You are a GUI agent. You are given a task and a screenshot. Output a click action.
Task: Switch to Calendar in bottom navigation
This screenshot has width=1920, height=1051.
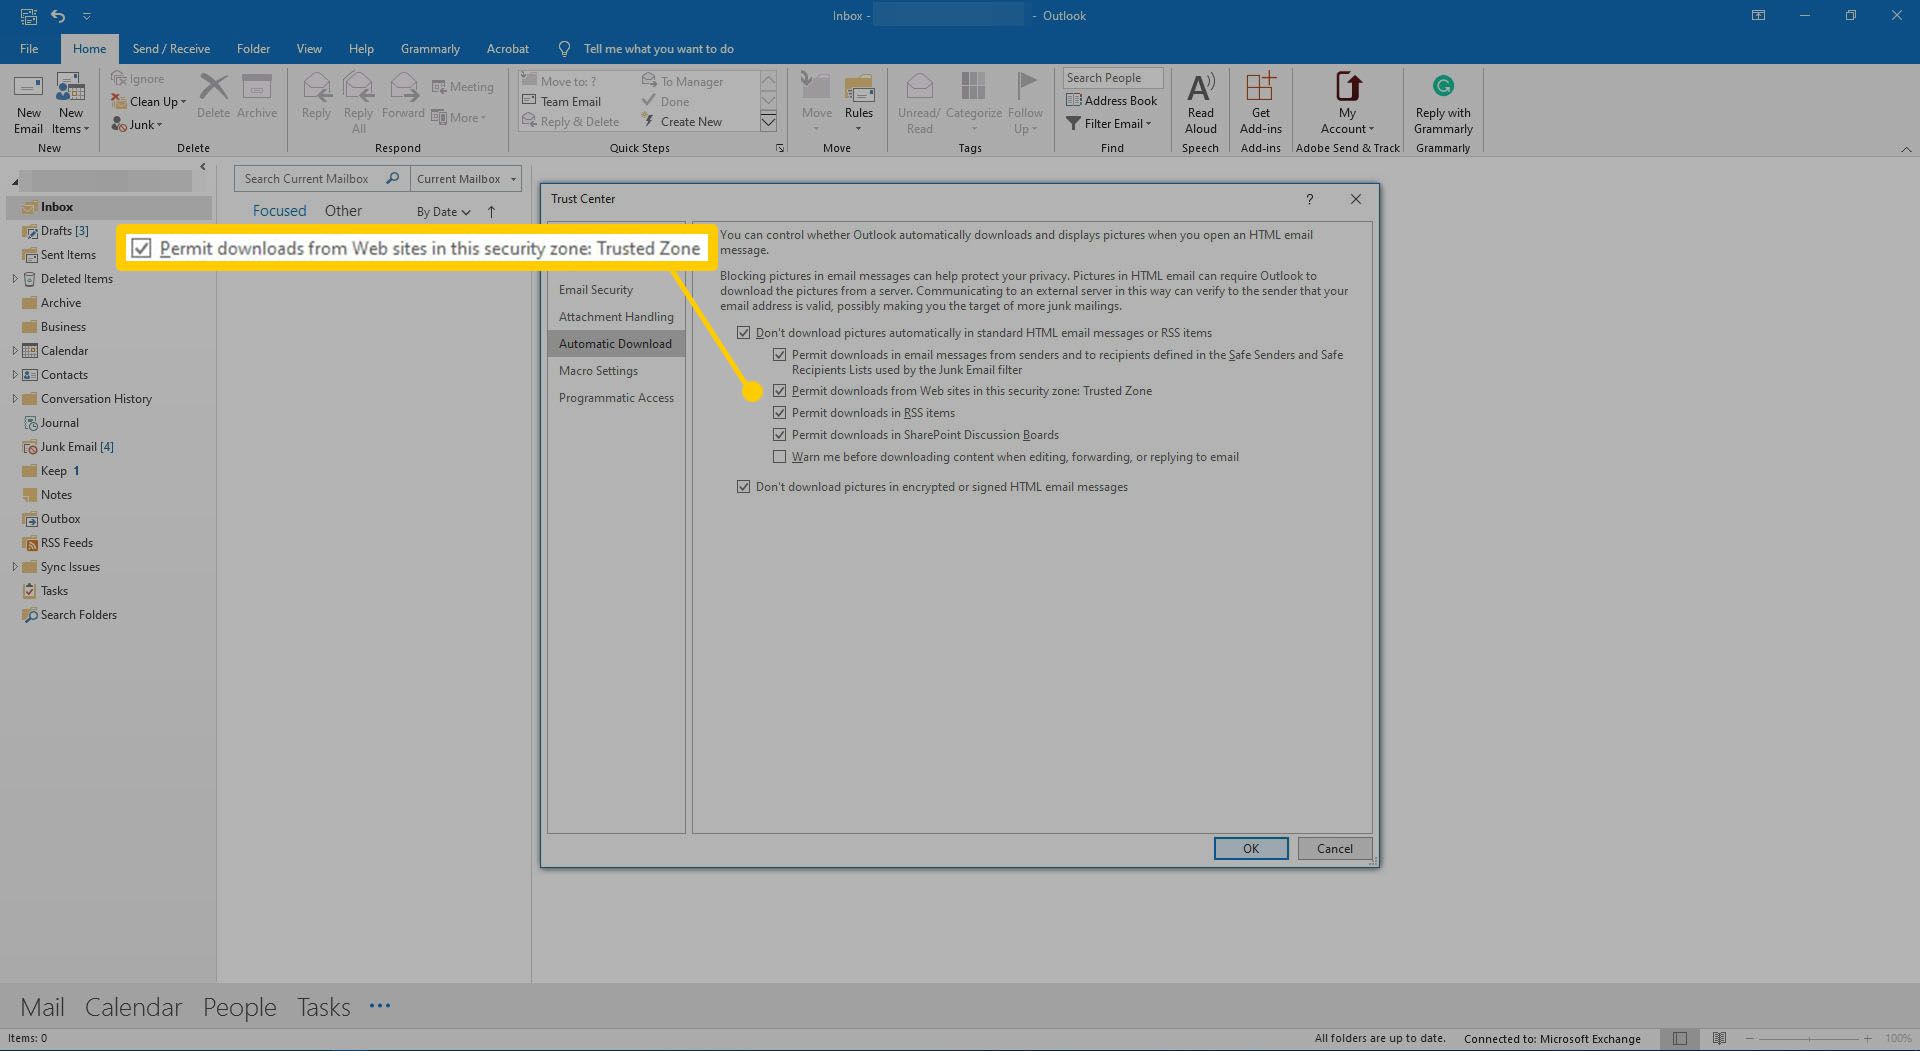(133, 1007)
